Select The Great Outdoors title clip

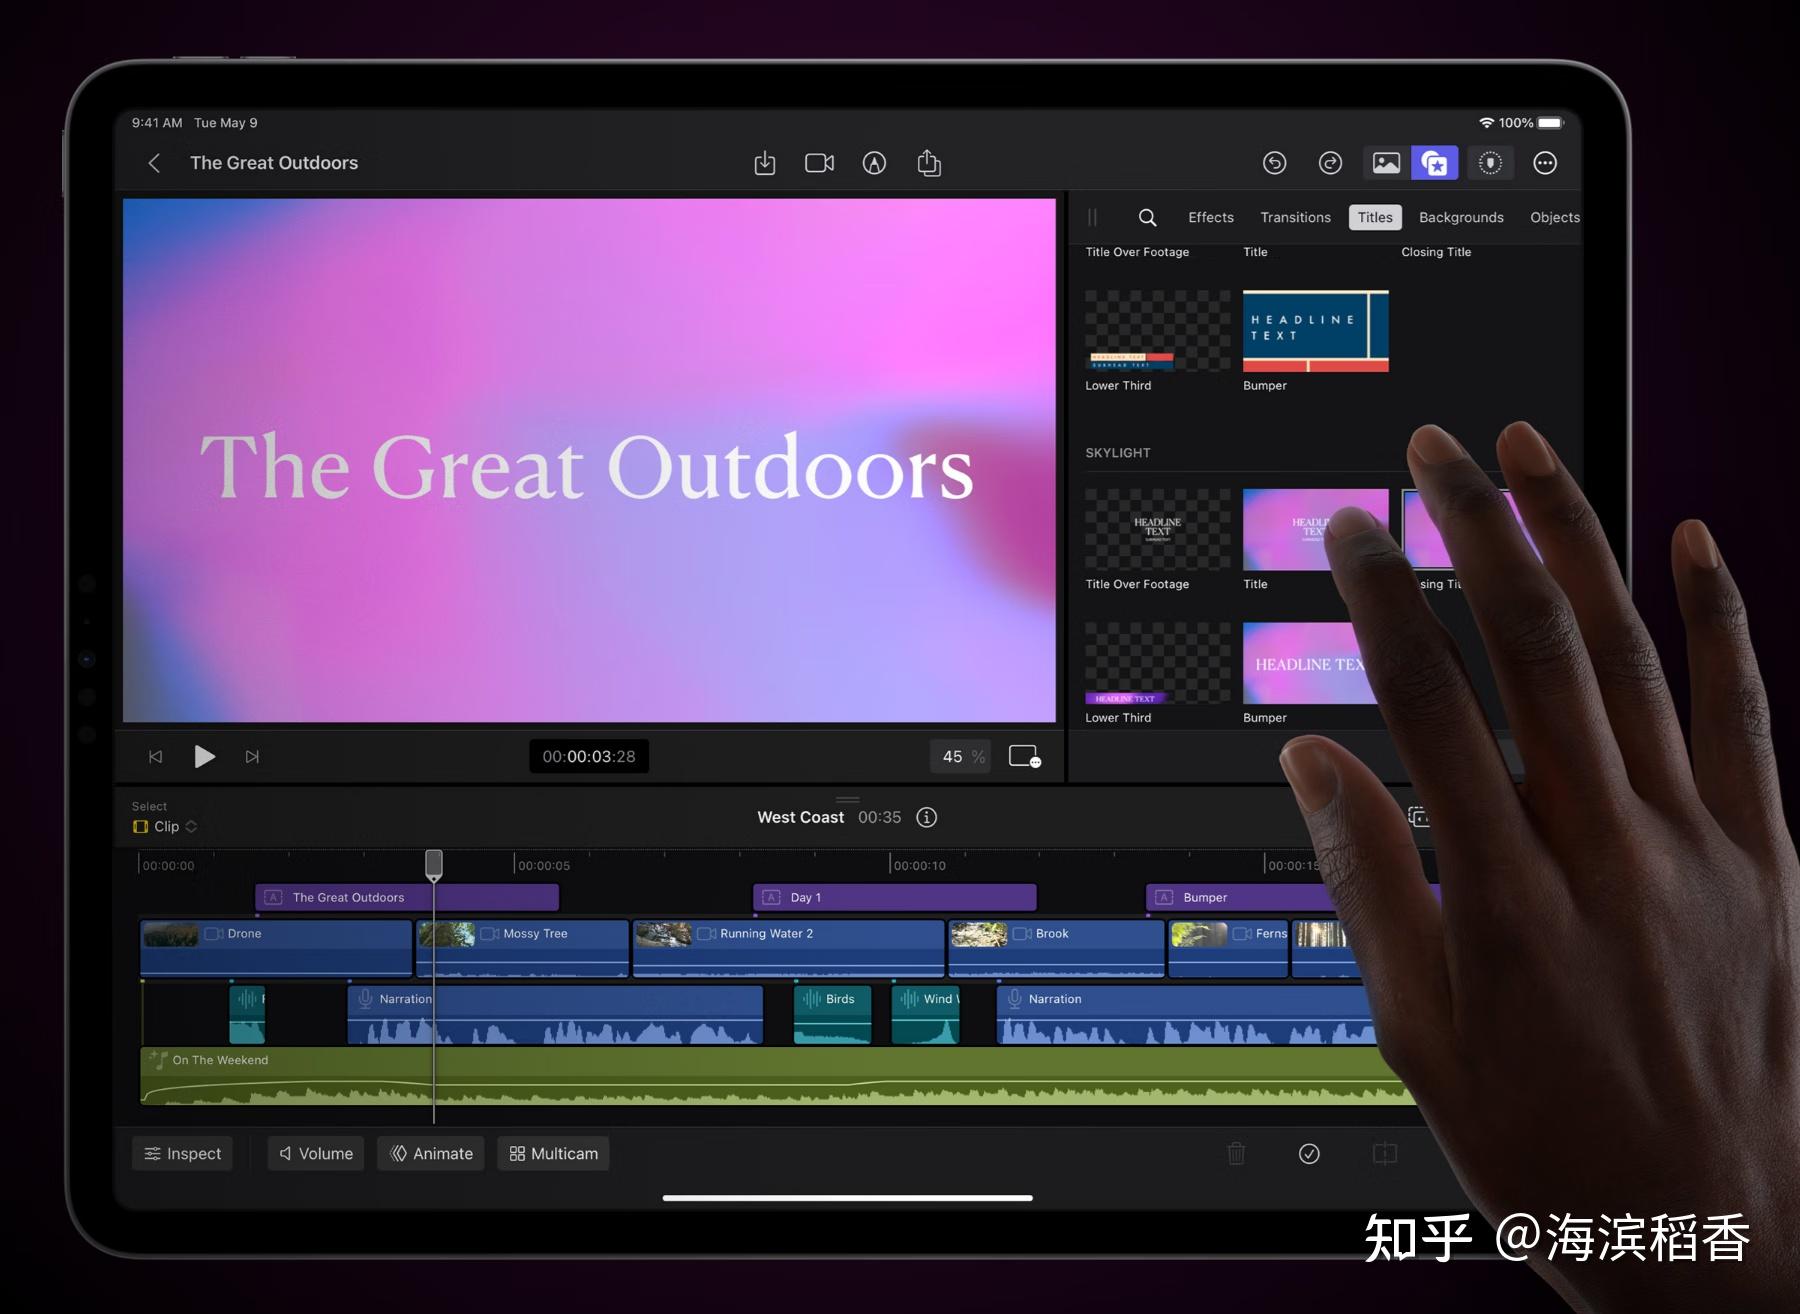pos(407,897)
